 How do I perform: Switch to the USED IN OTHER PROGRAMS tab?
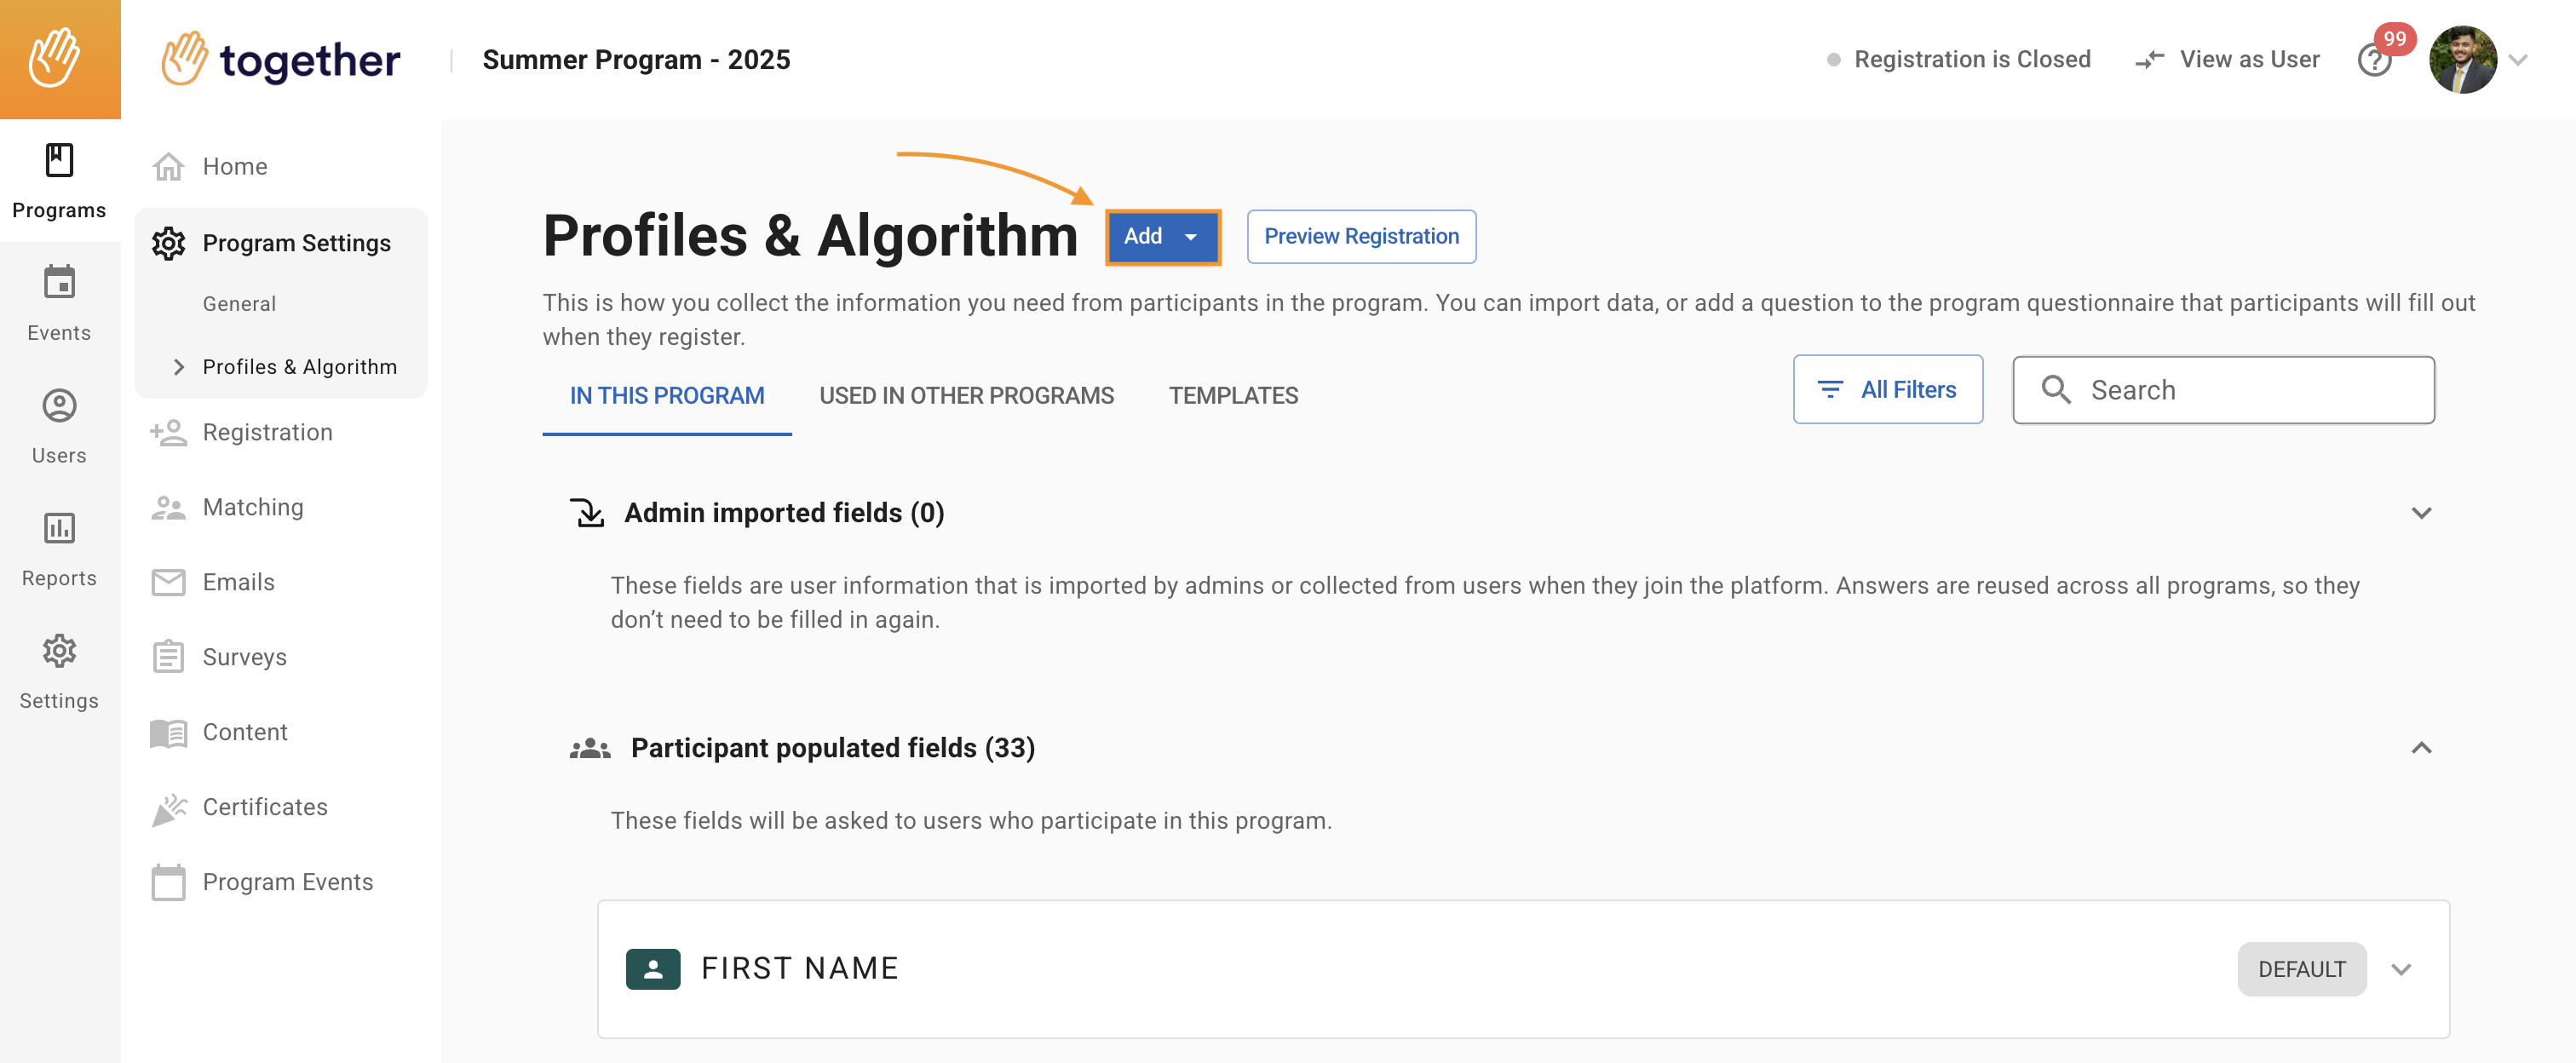pyautogui.click(x=967, y=395)
